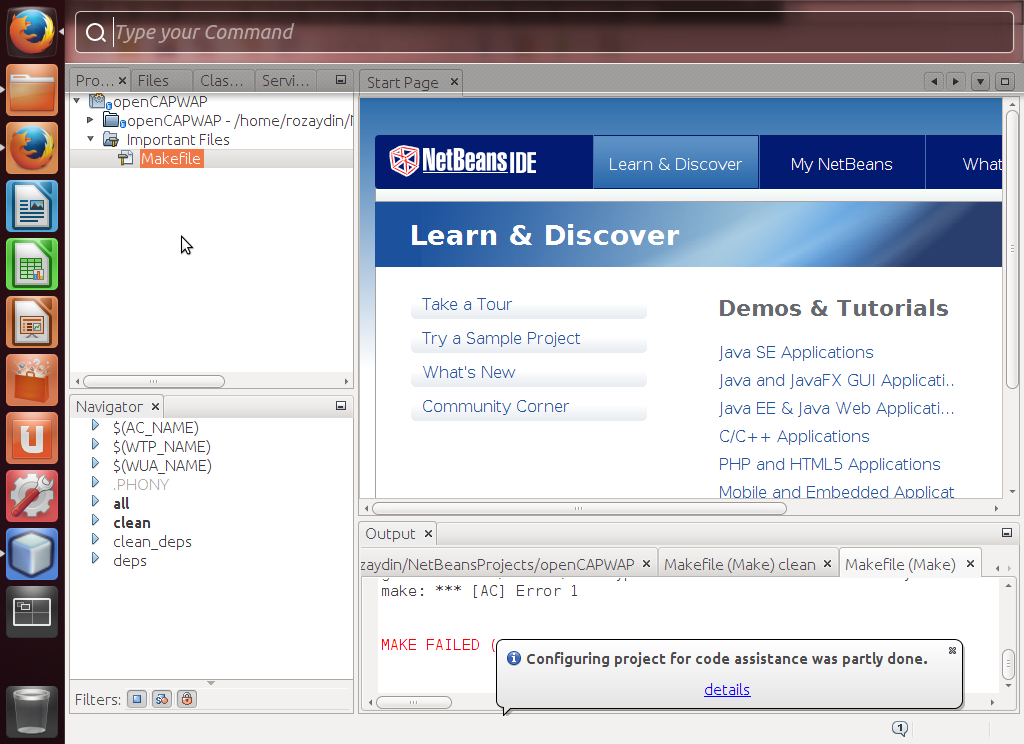Launch LibreOffice Calc from the dock
1024x744 pixels.
point(31,265)
